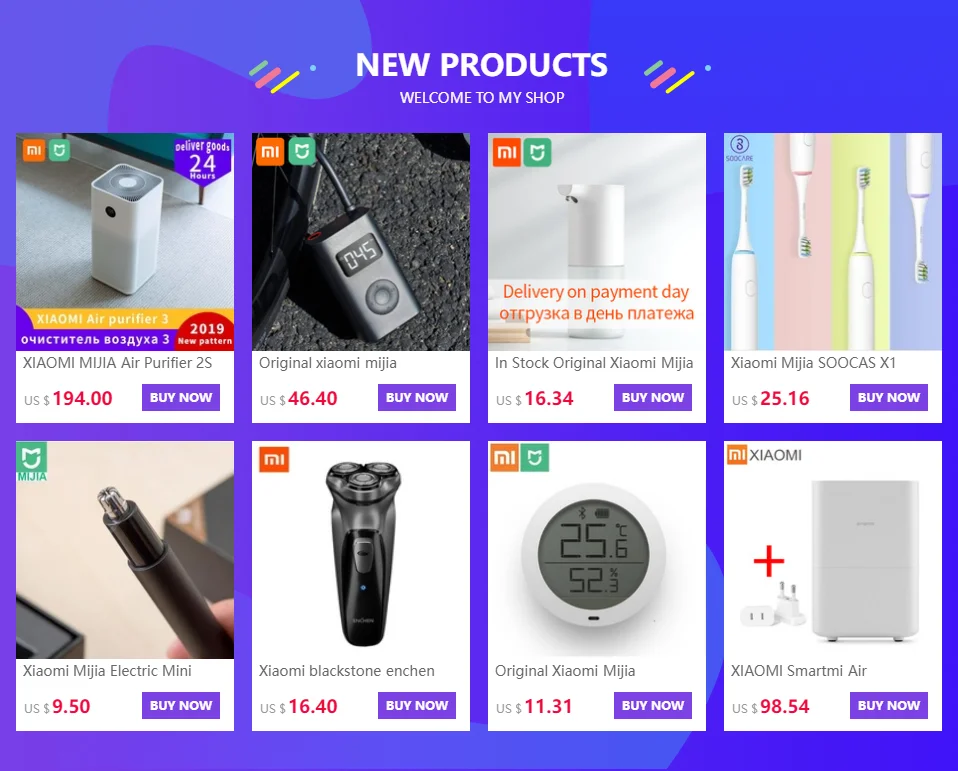Click BUY NOW for the $46.40 product
This screenshot has width=958, height=771.
click(417, 398)
